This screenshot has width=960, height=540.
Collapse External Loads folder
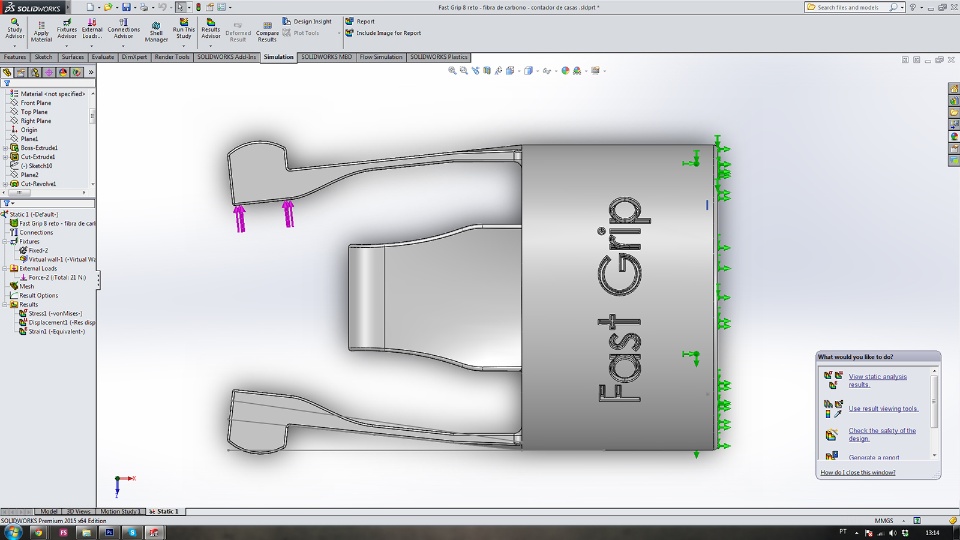[x=6, y=269]
